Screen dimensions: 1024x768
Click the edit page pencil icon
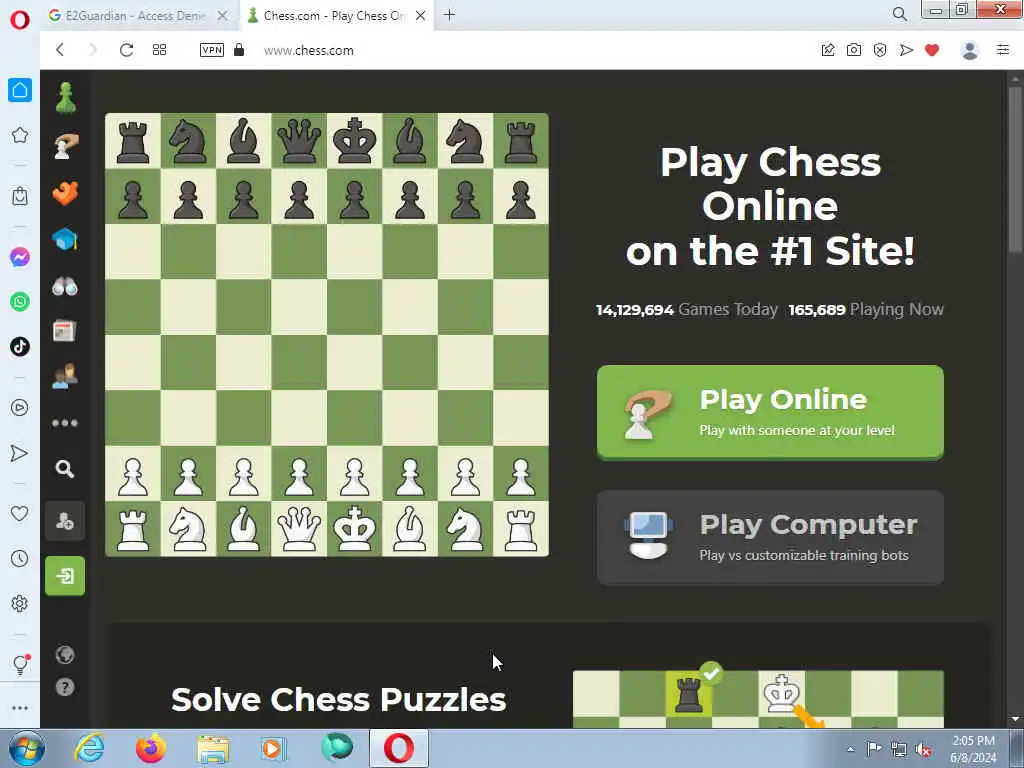pos(828,50)
